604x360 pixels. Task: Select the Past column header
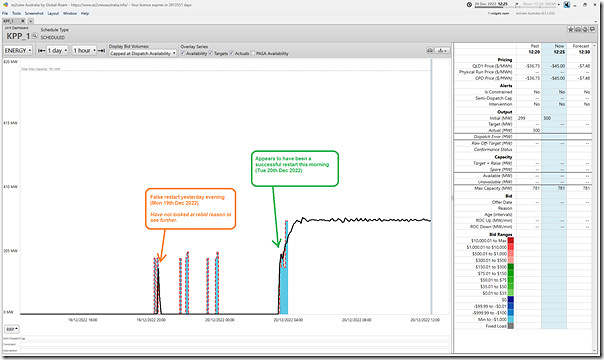535,46
